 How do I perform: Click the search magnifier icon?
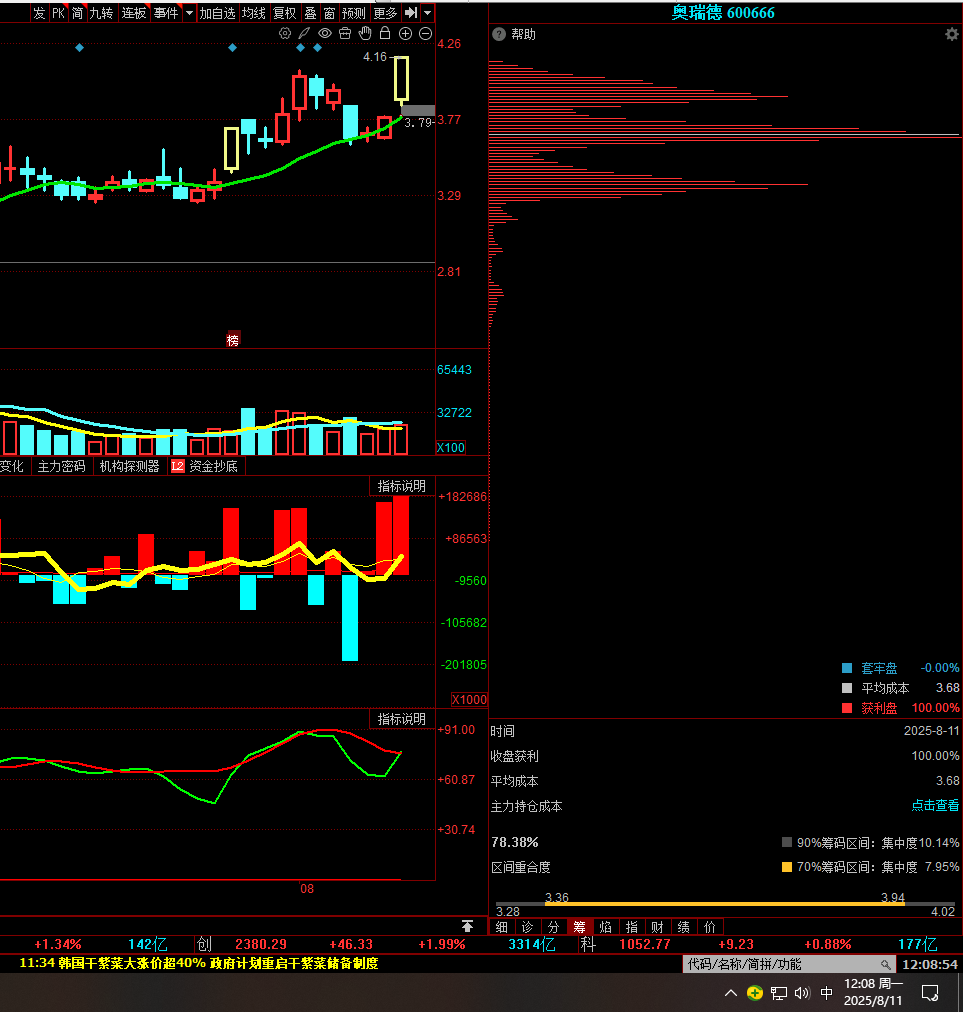(x=886, y=965)
